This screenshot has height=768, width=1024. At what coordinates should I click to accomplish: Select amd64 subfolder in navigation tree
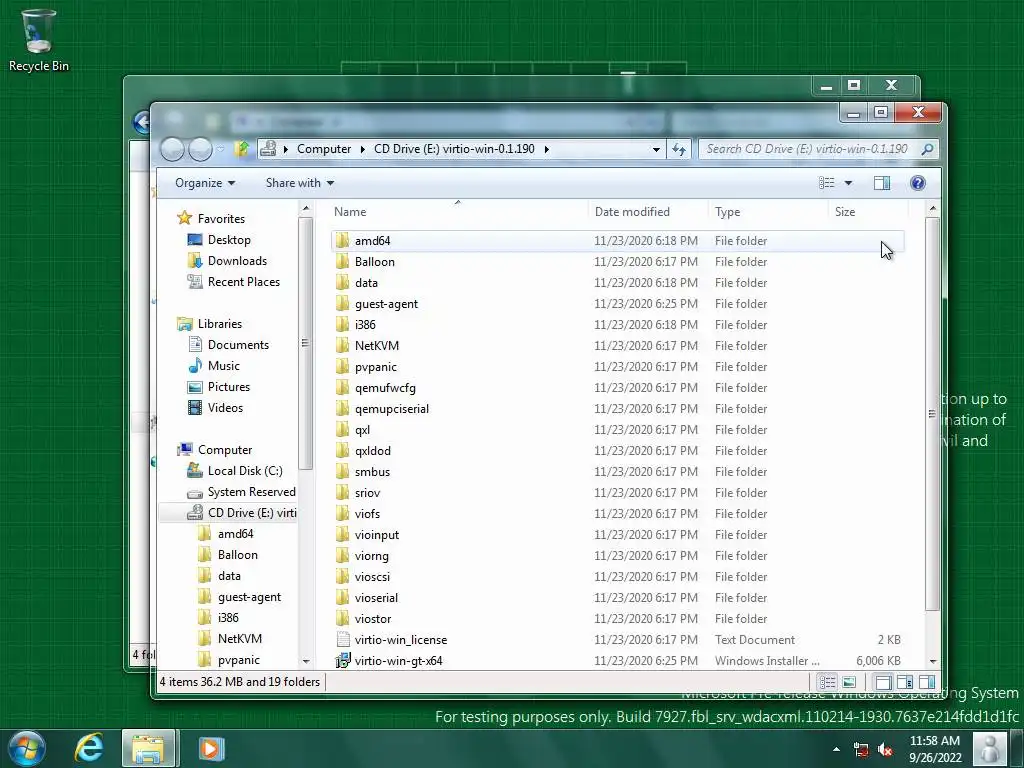pyautogui.click(x=225, y=534)
